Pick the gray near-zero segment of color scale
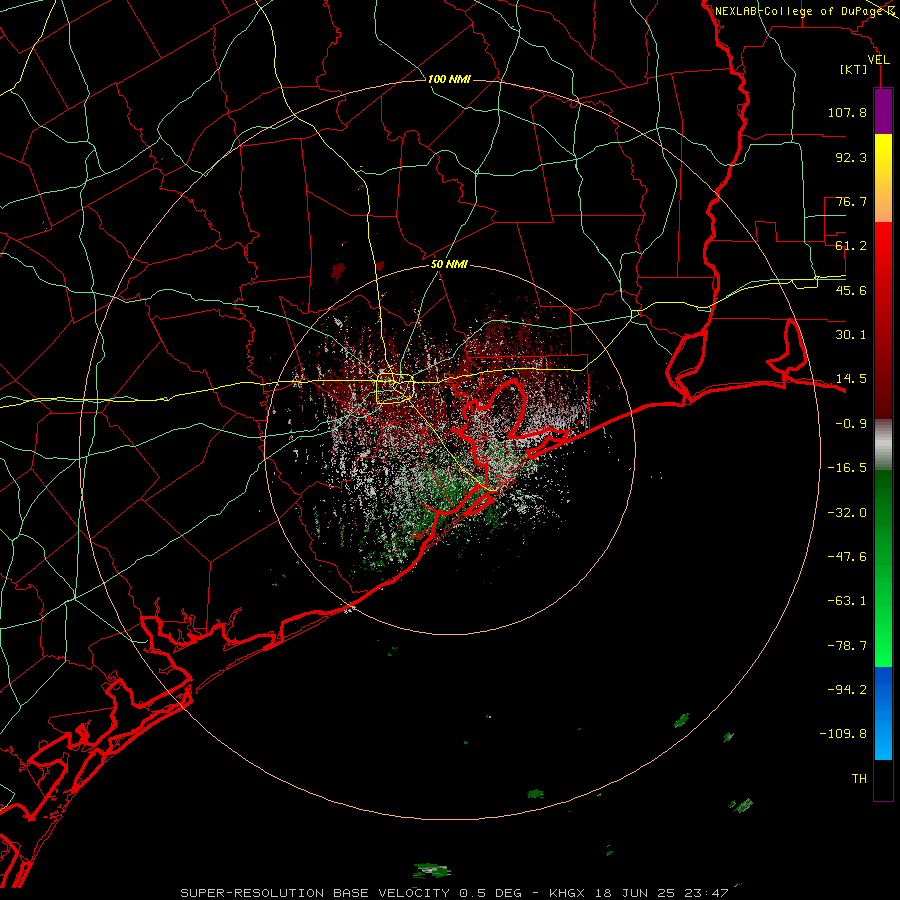The height and width of the screenshot is (900, 900). 883,444
